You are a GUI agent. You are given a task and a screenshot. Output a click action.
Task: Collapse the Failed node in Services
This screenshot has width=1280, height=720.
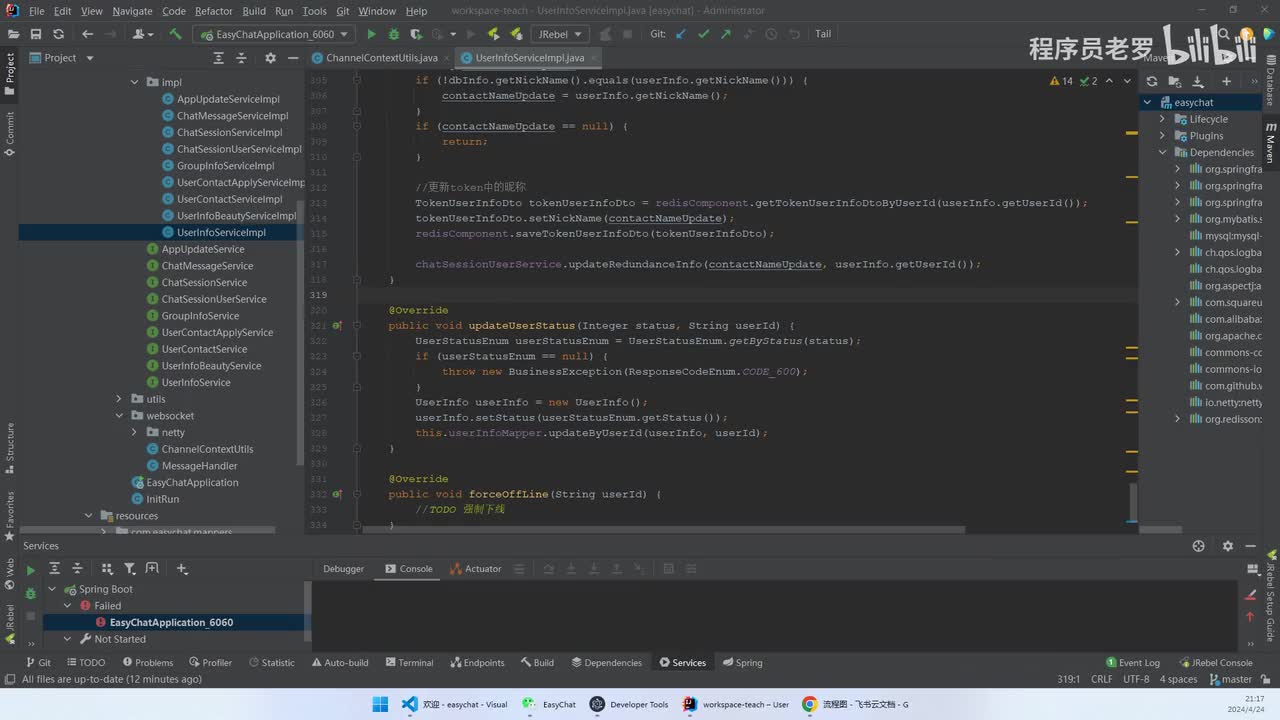click(x=68, y=606)
